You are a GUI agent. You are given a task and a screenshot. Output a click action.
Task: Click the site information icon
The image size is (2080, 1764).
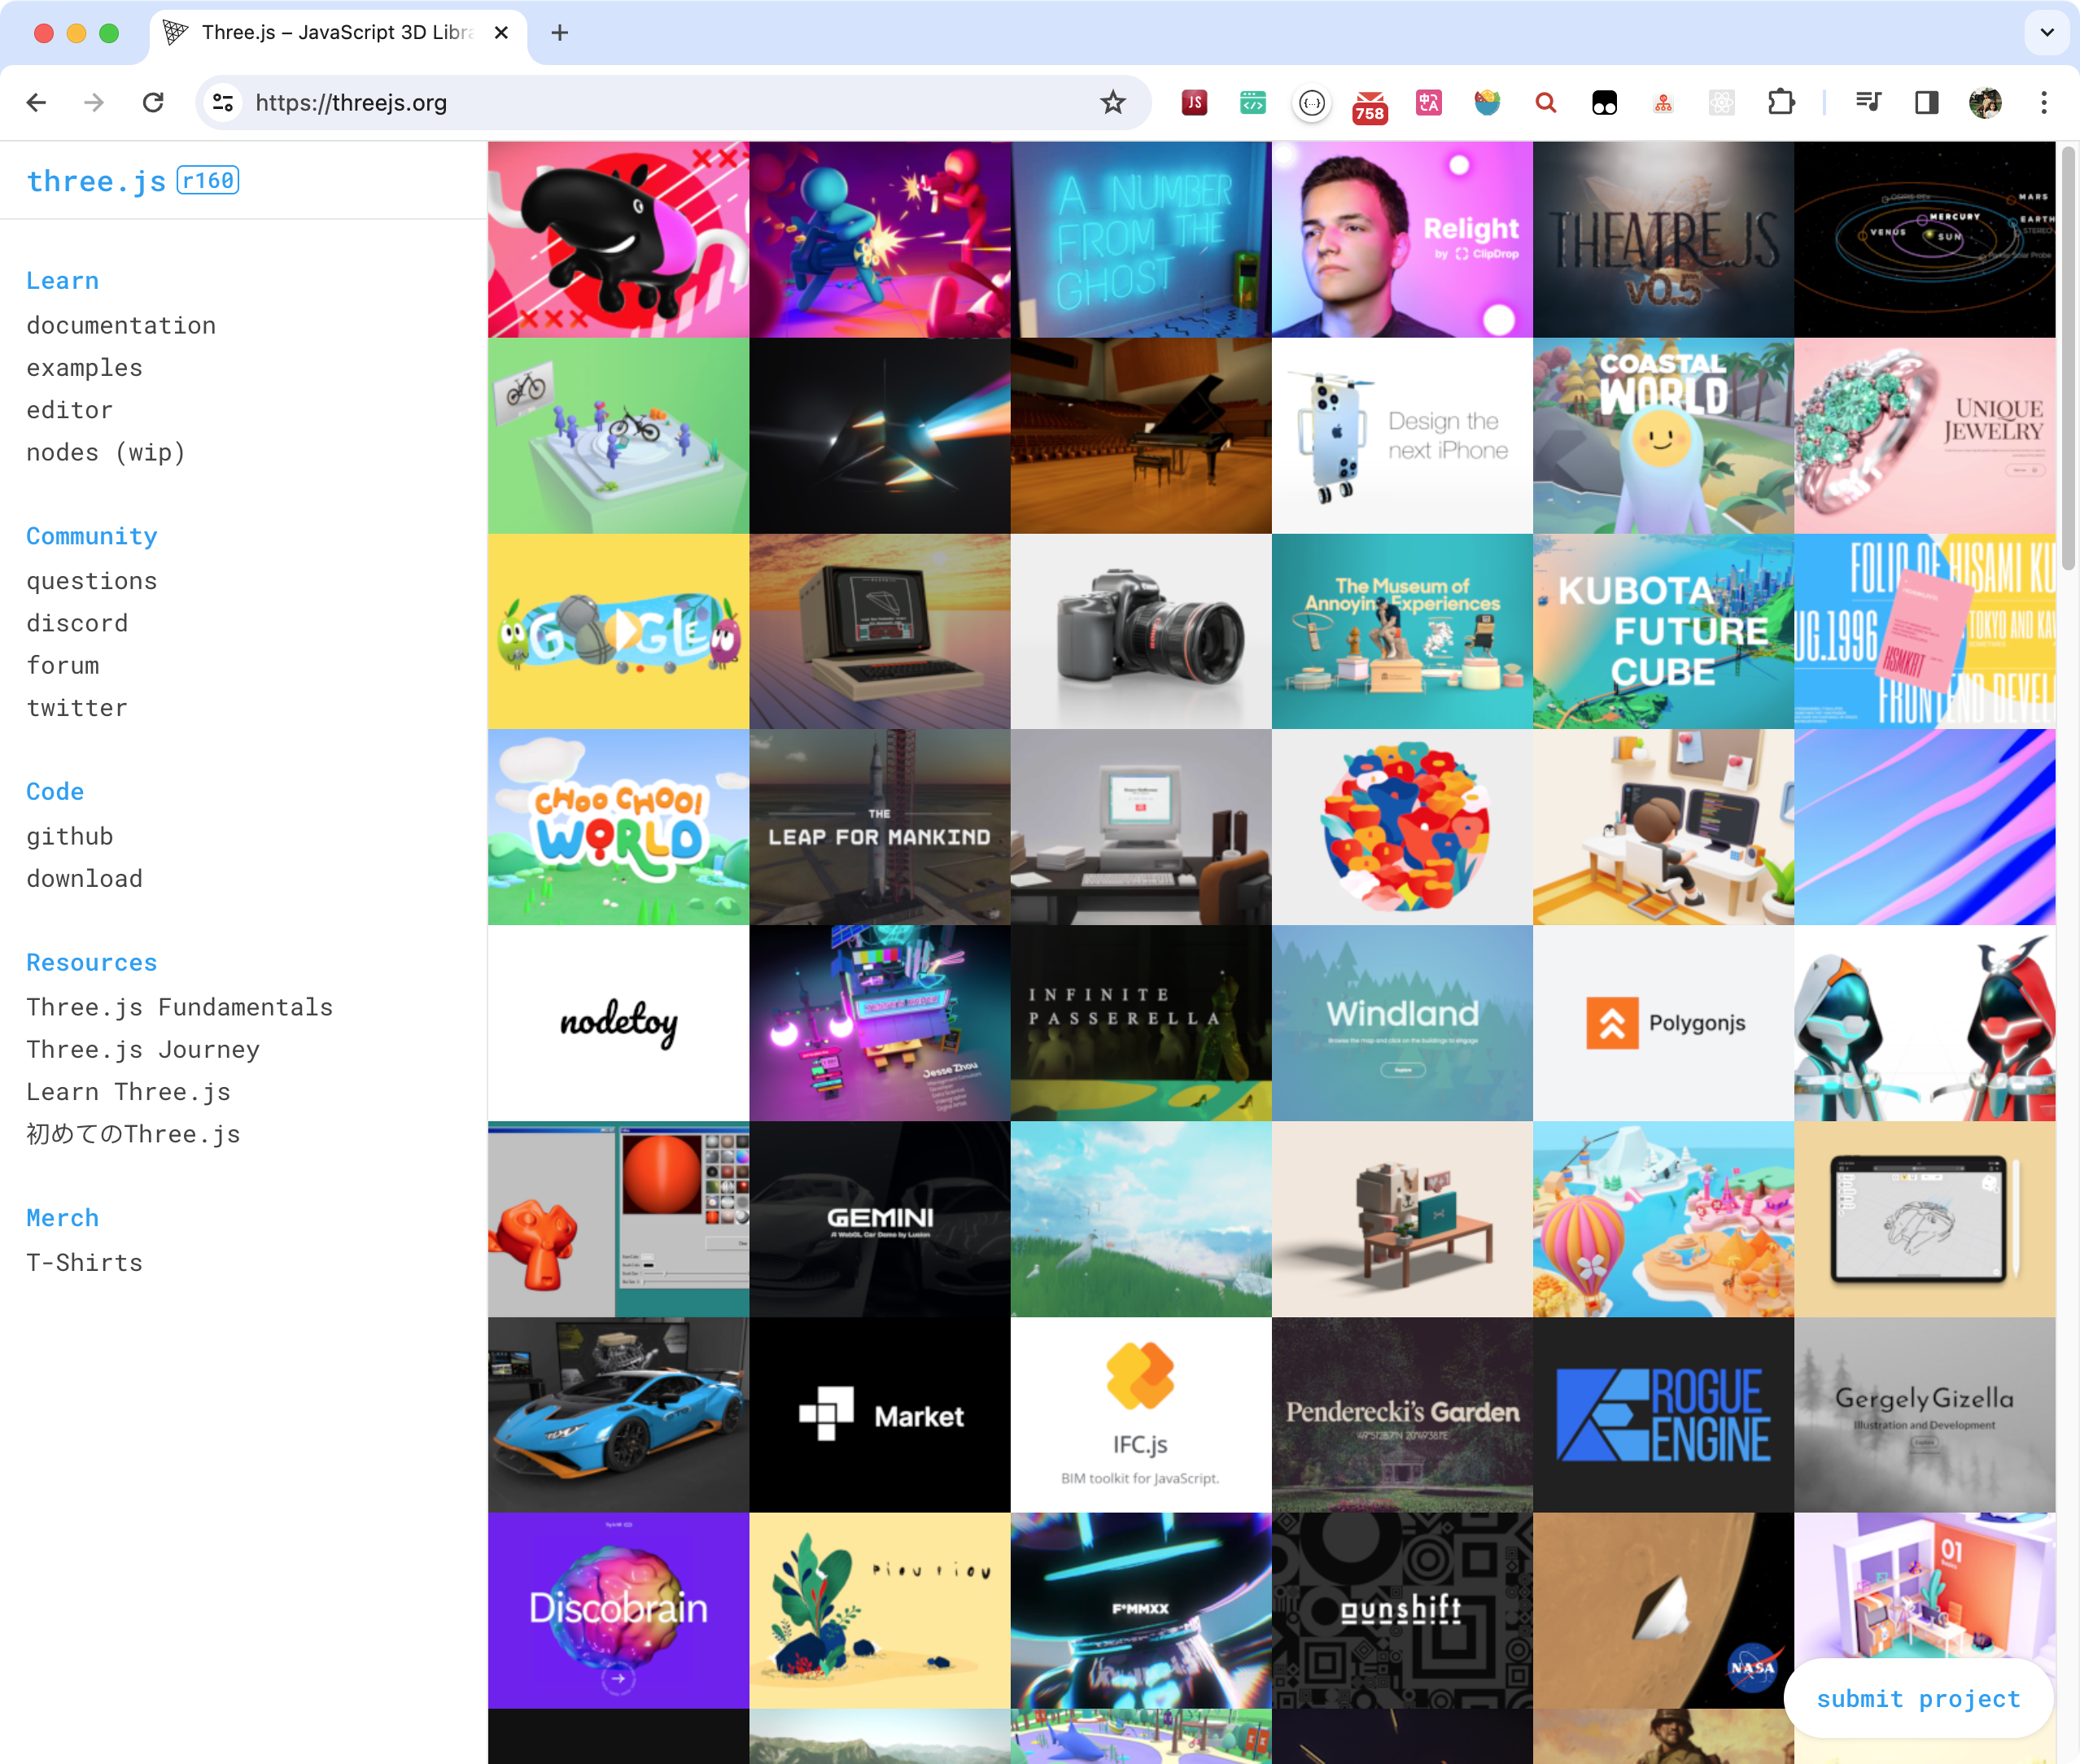(x=223, y=102)
